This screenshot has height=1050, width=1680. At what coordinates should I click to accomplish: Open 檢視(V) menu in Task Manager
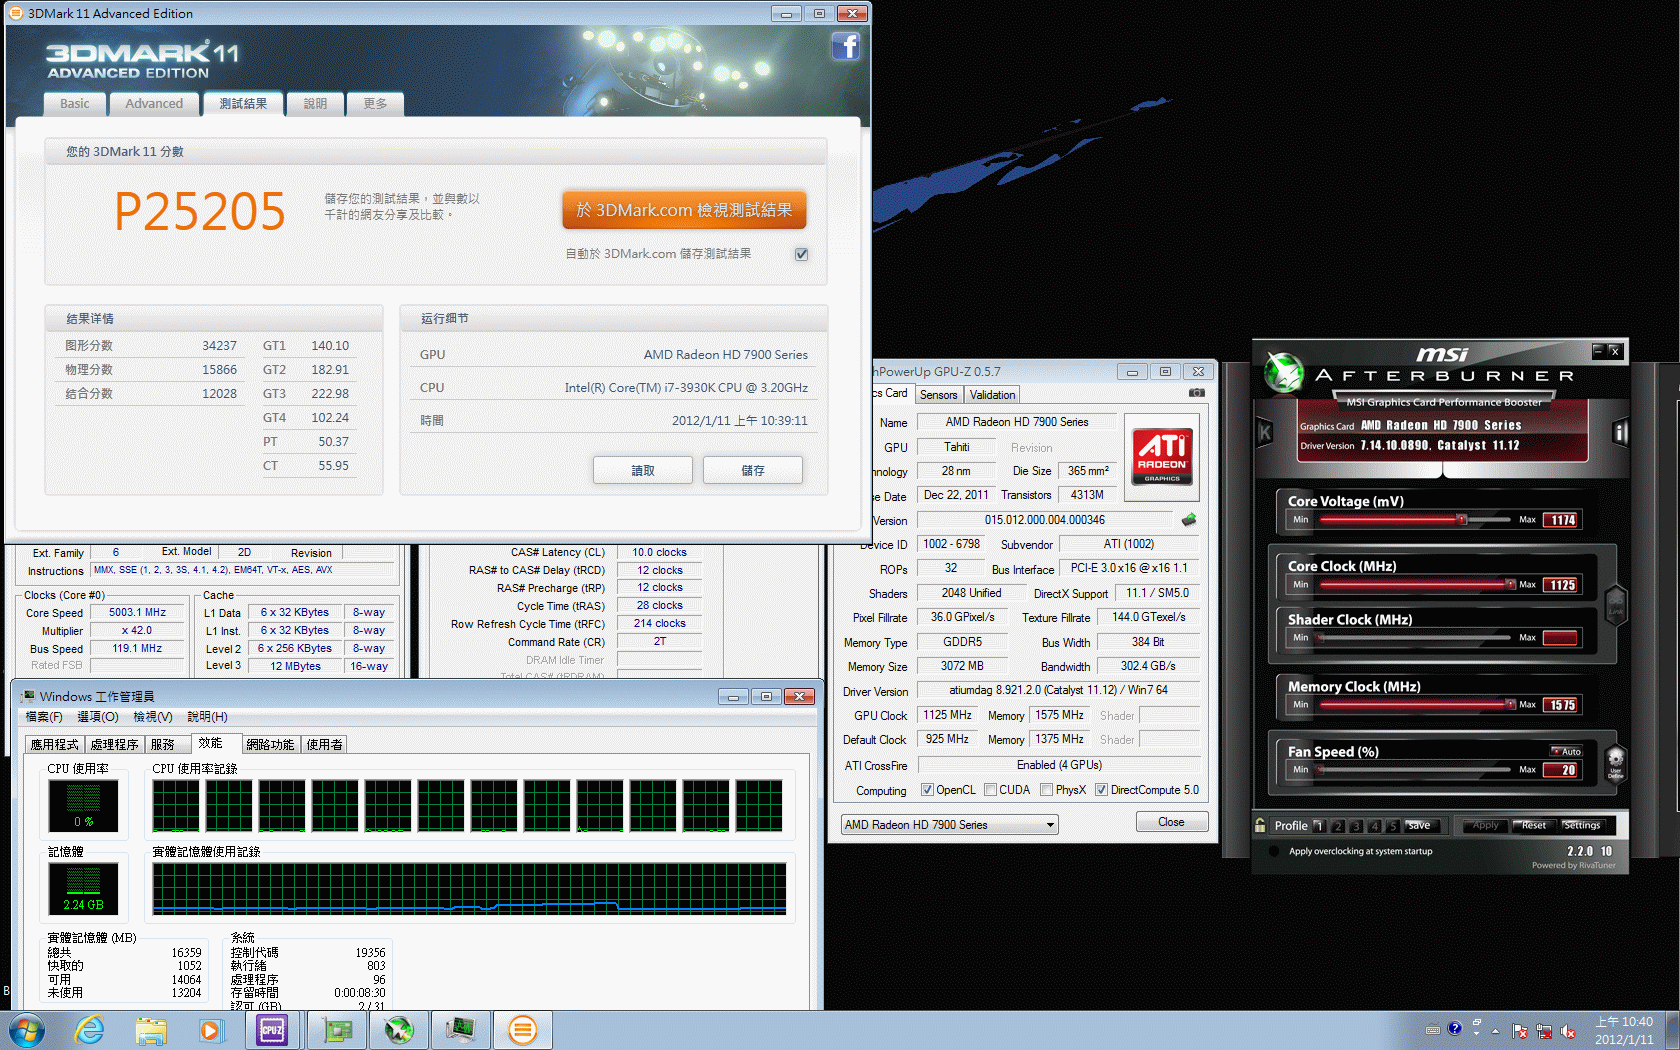click(x=153, y=717)
